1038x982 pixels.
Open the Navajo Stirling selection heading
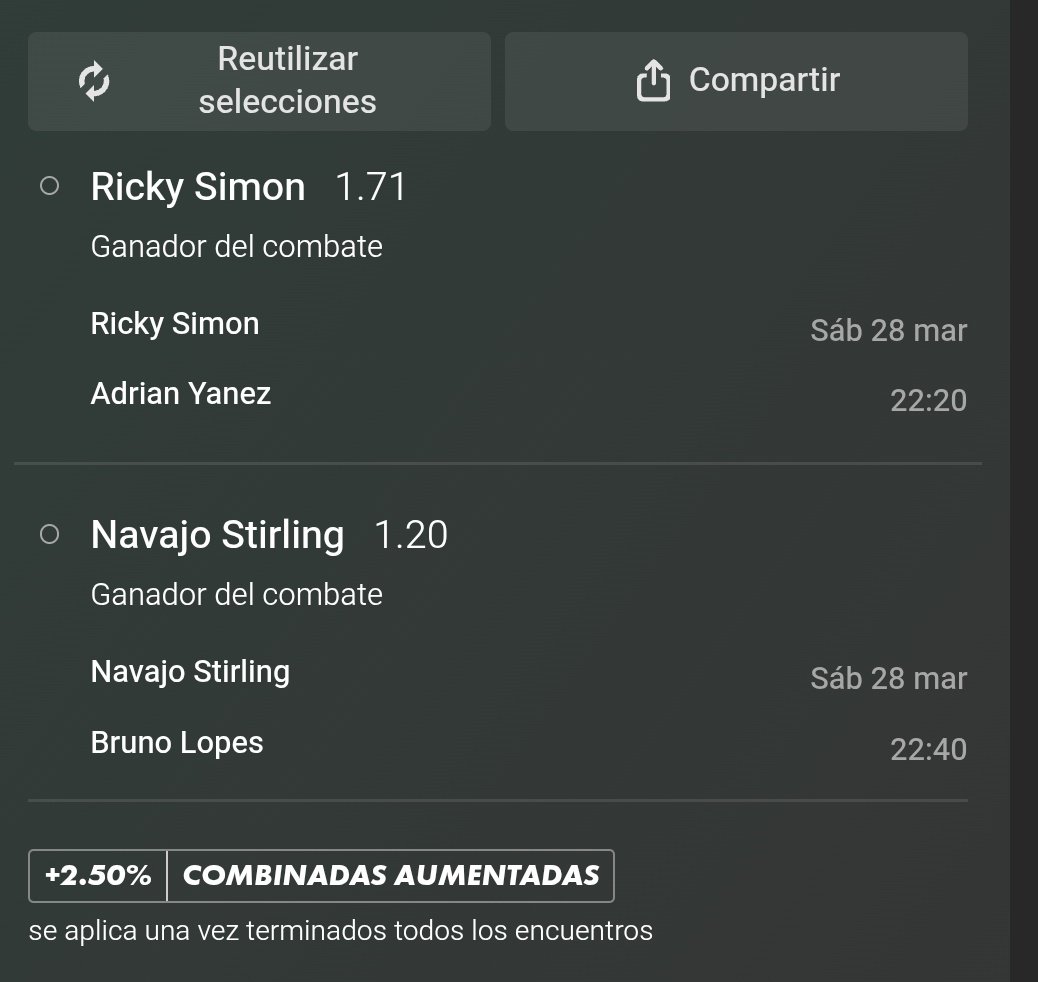(217, 535)
